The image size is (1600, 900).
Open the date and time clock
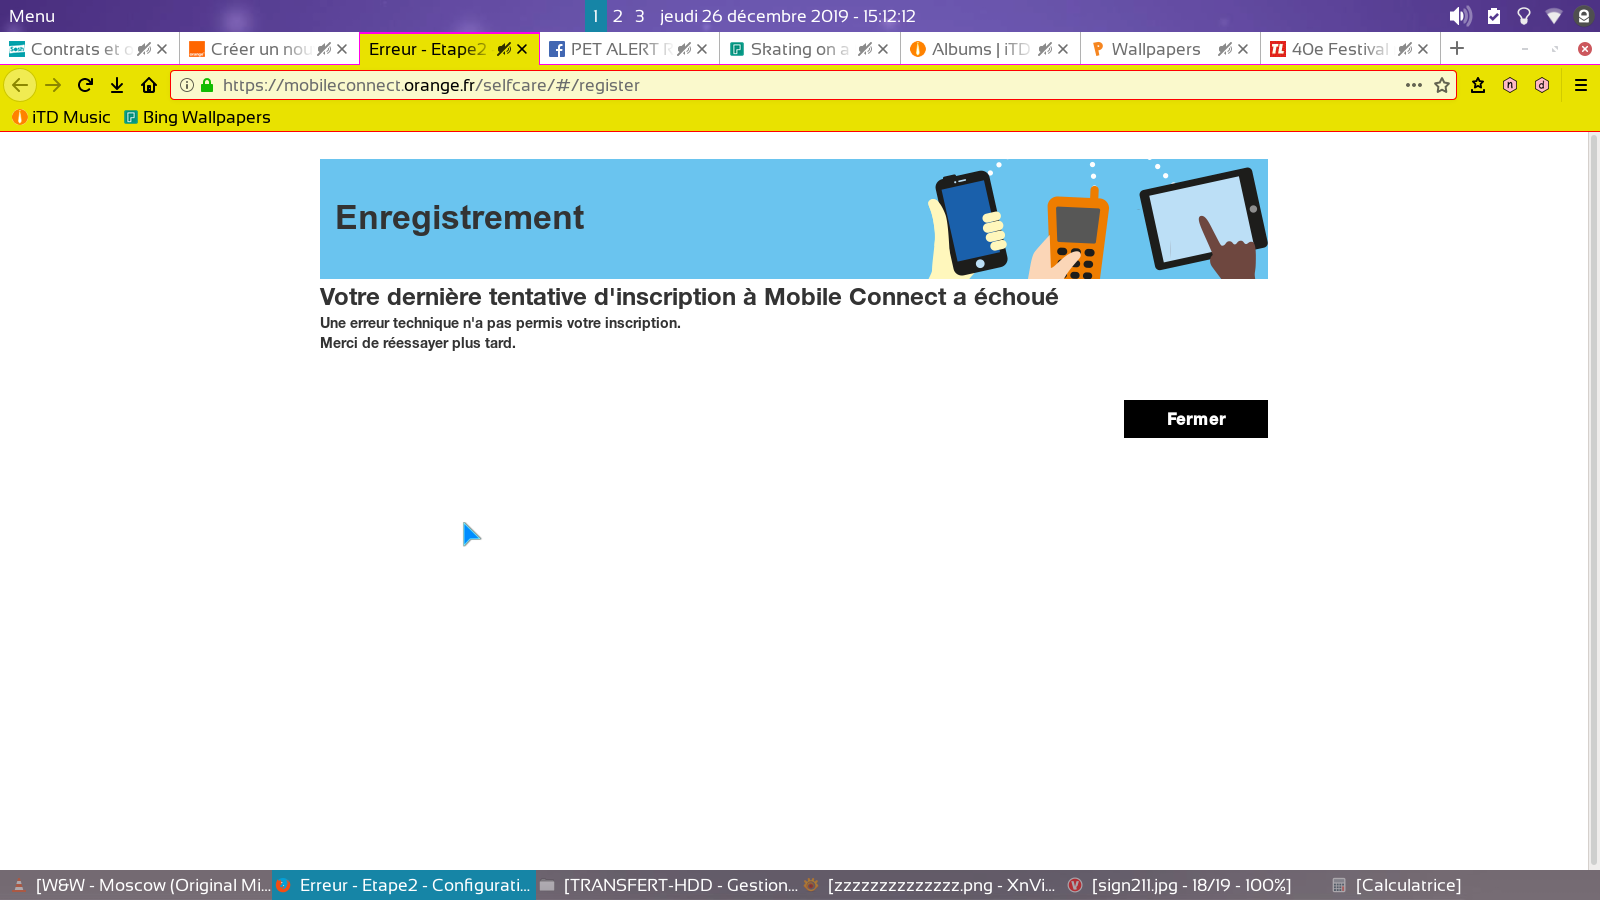788,16
